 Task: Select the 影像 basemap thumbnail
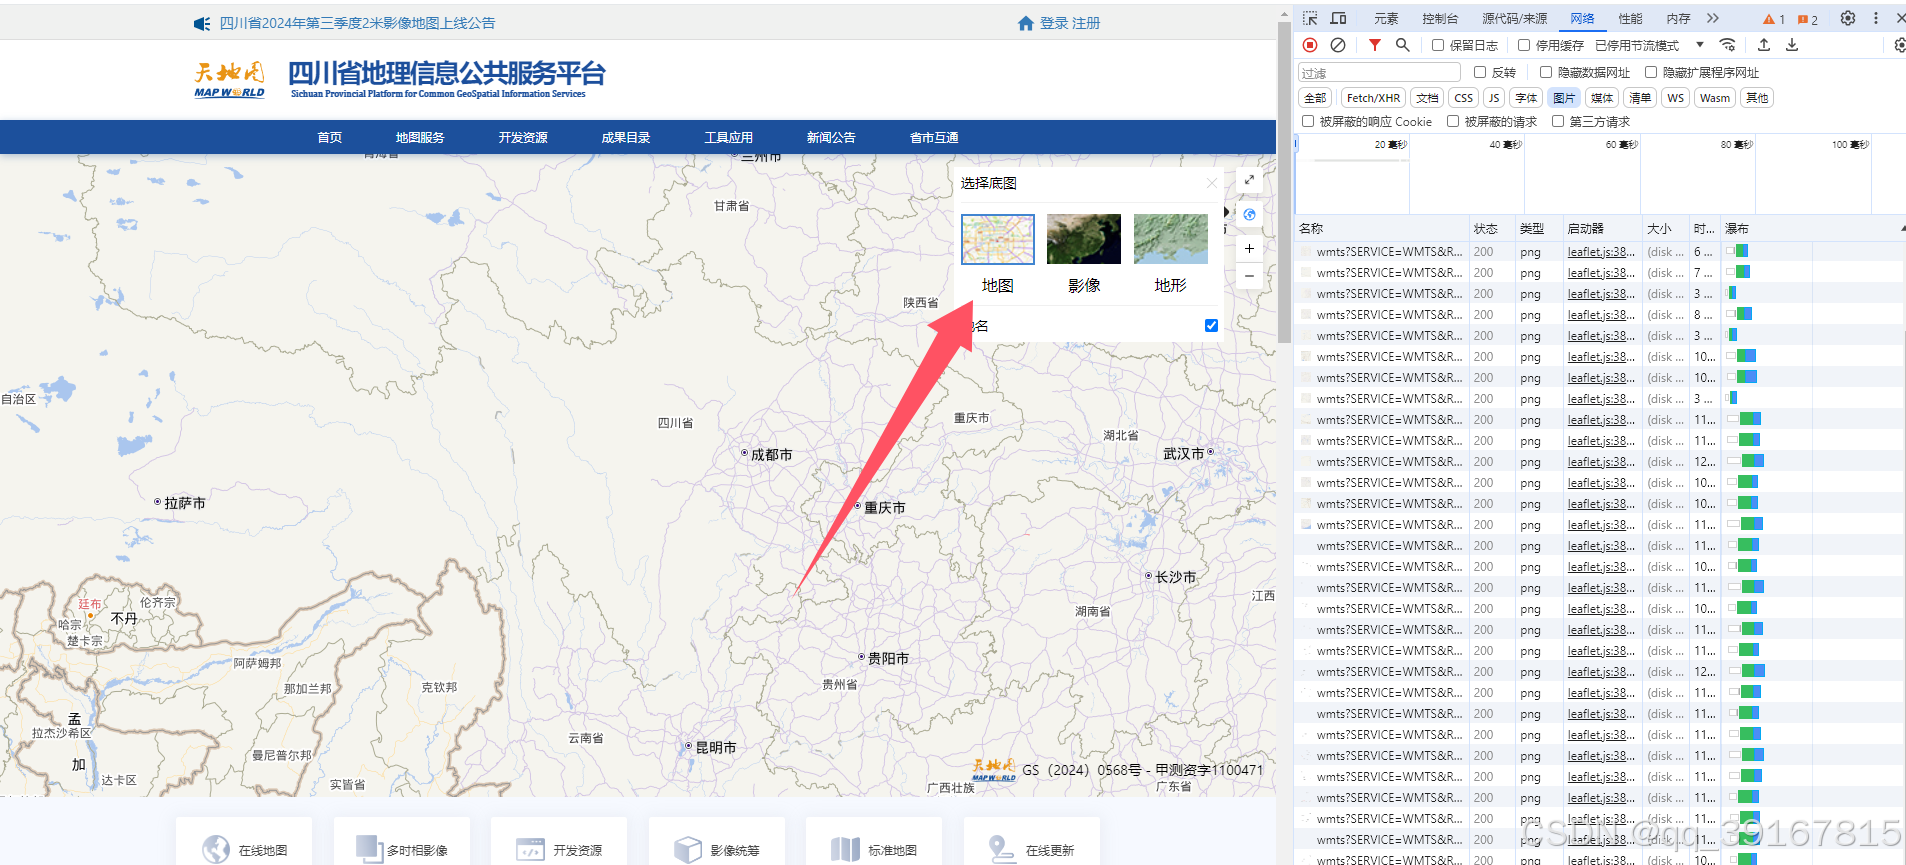click(x=1084, y=239)
